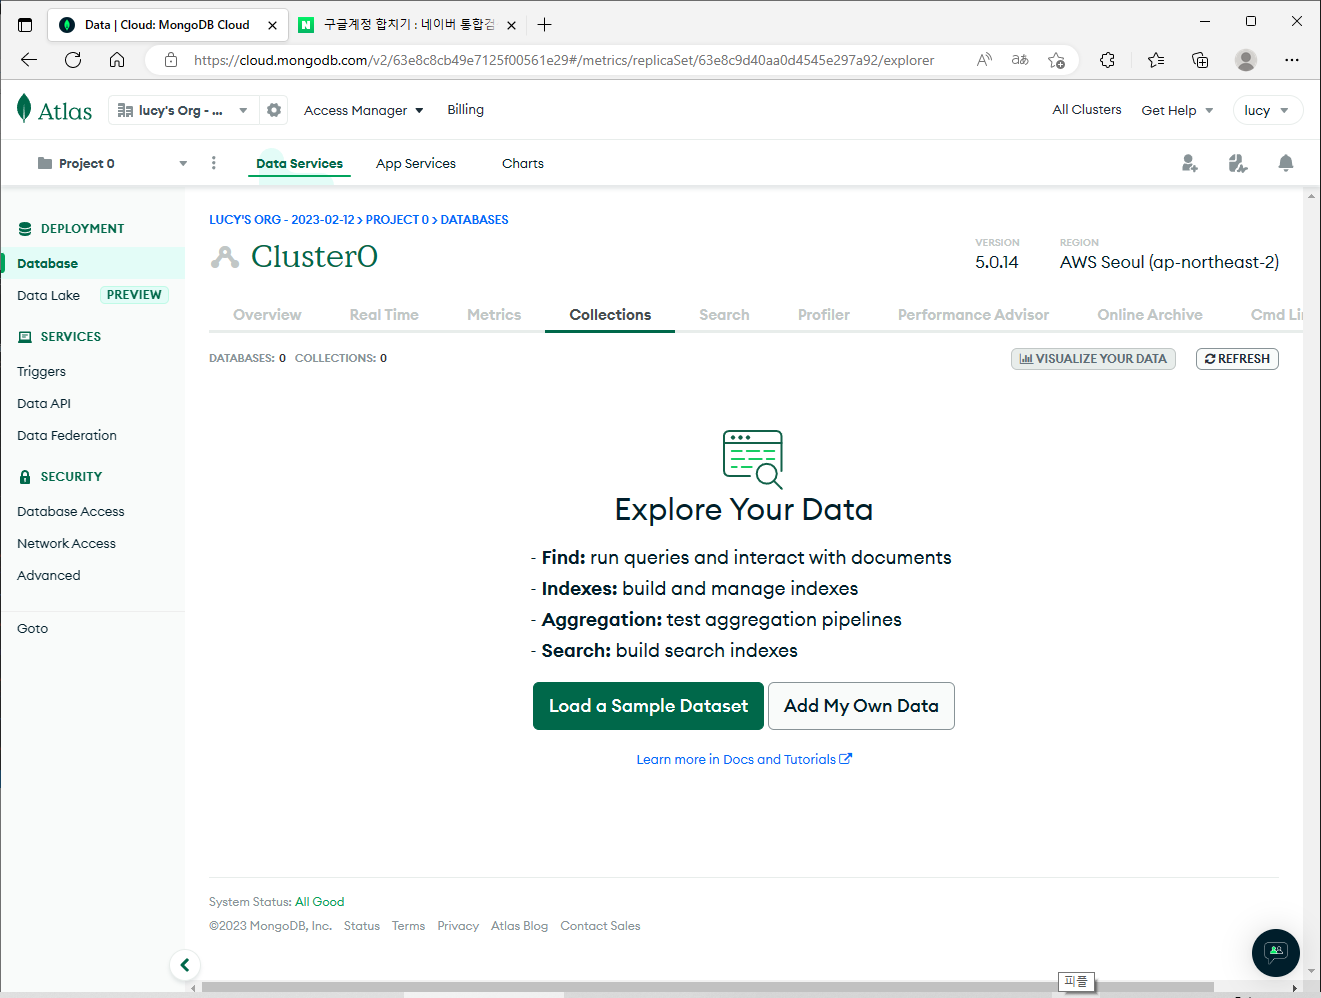Close the Naver browser tab
The height and width of the screenshot is (998, 1321).
512,25
